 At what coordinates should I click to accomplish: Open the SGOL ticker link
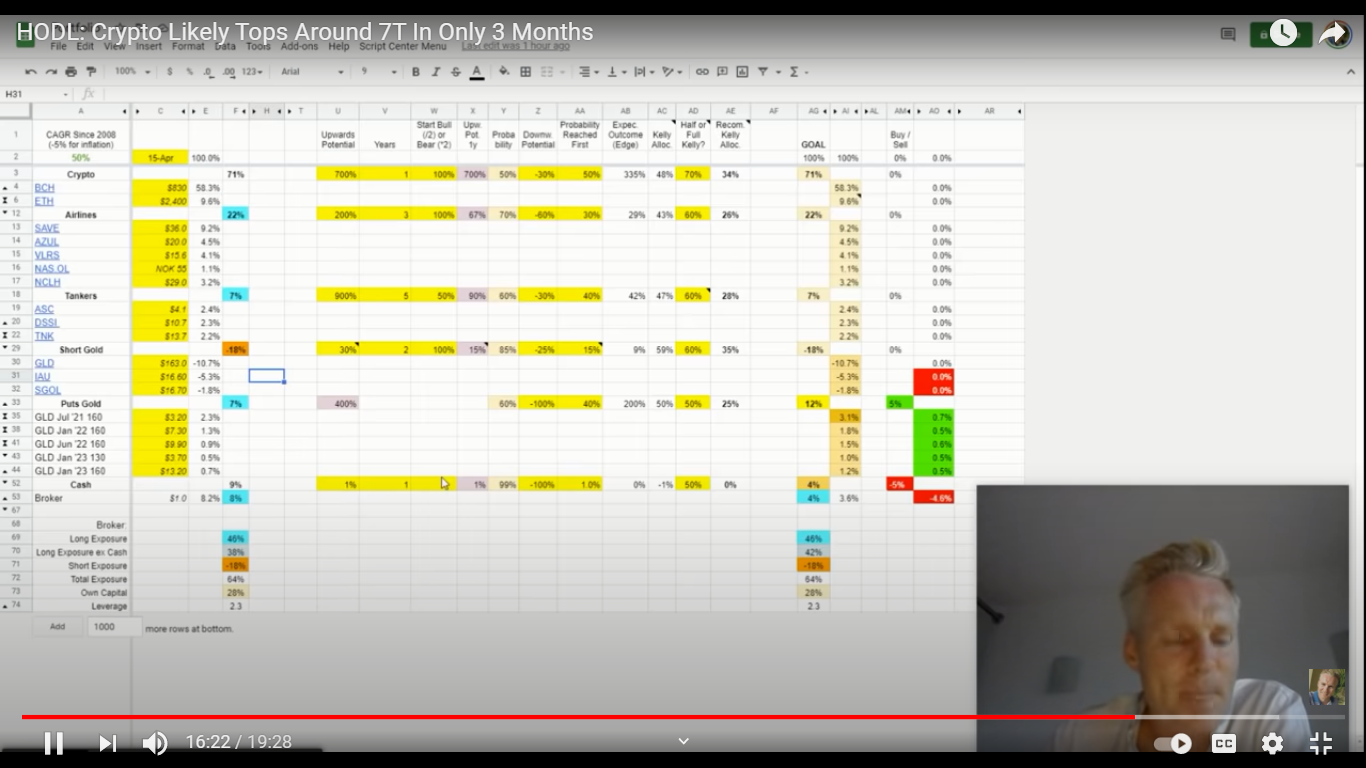(x=48, y=391)
